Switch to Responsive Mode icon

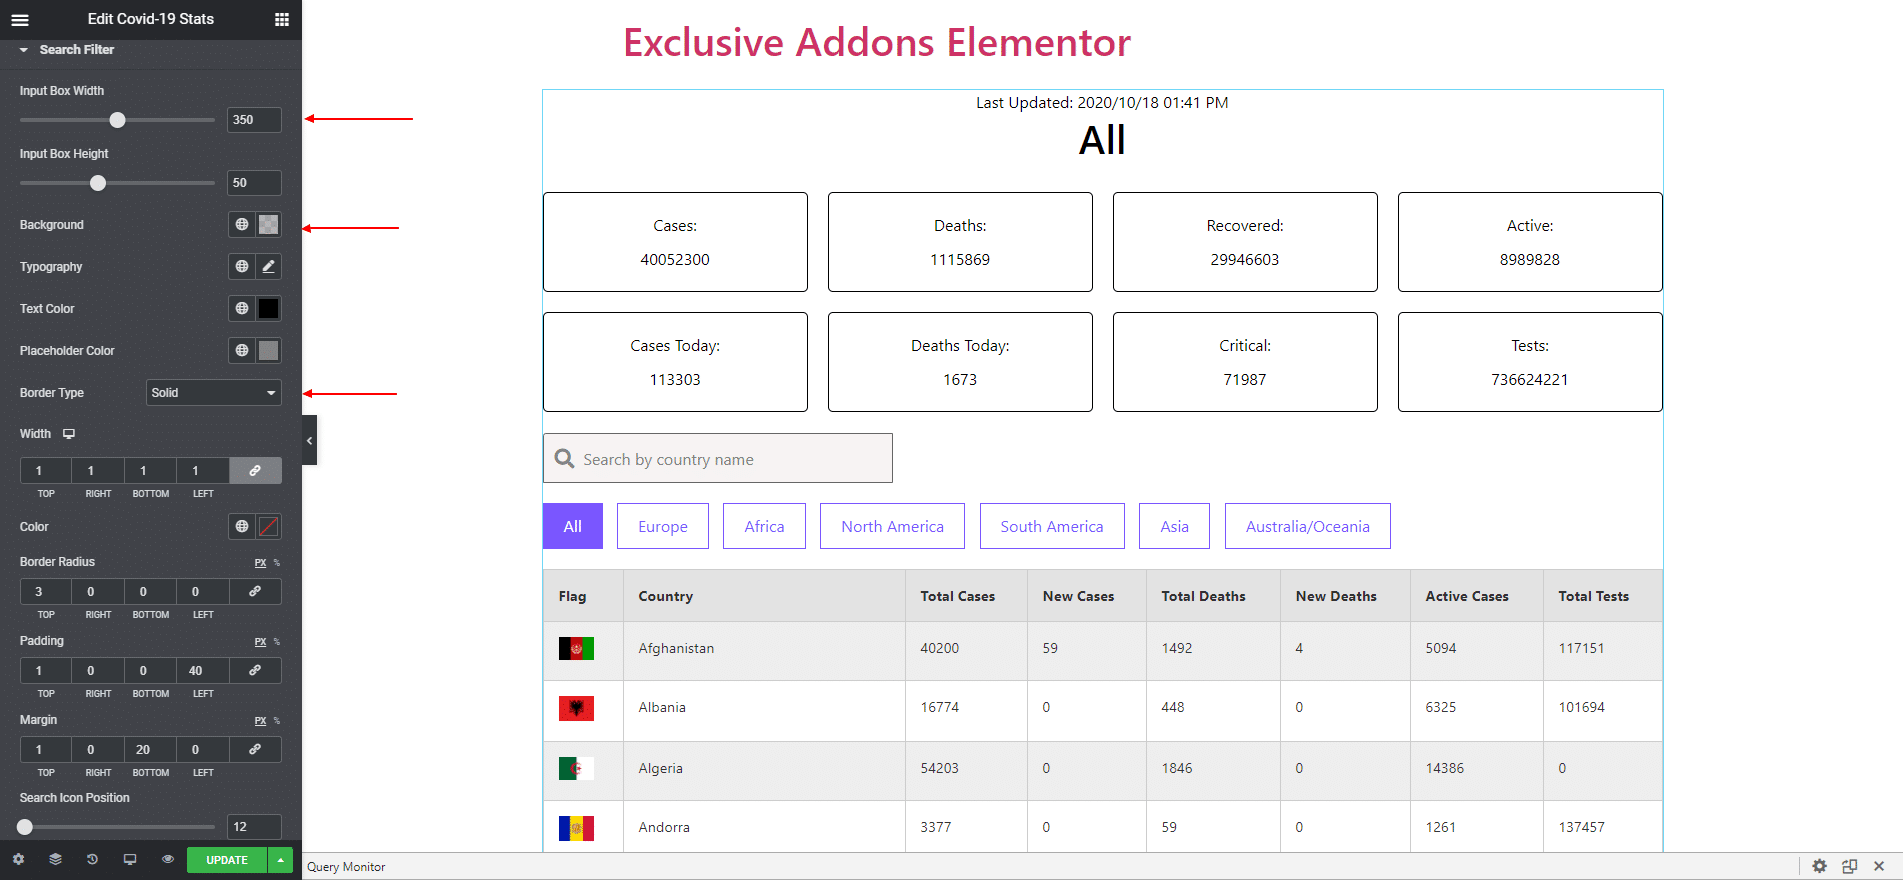130,859
